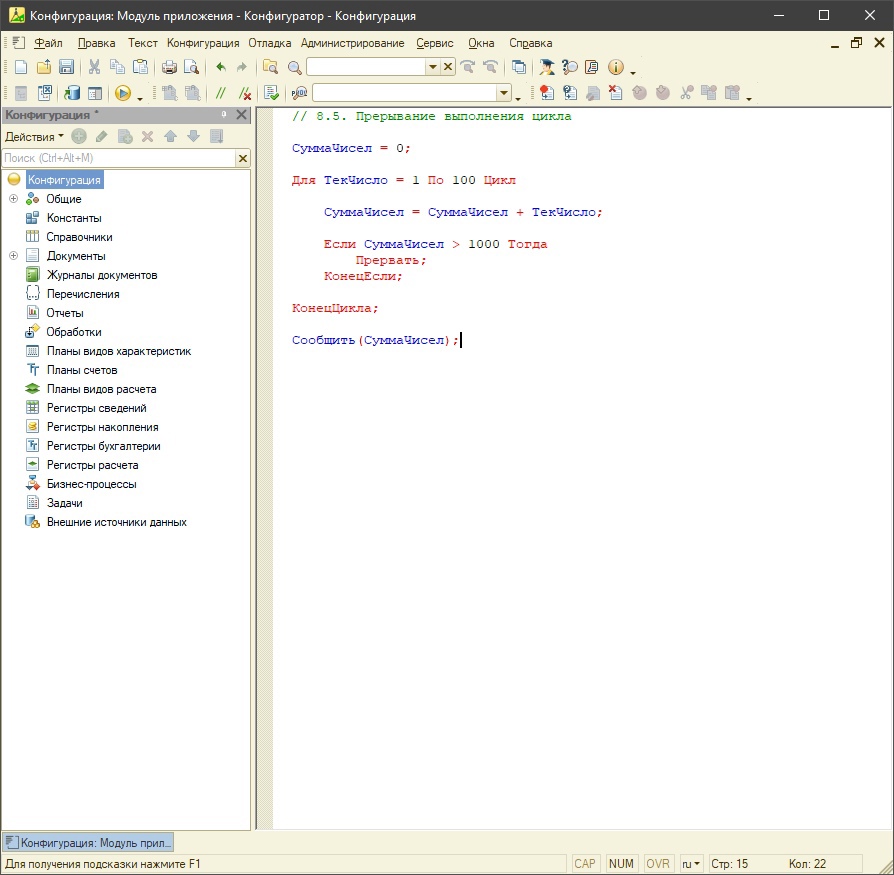This screenshot has width=894, height=875.
Task: Select the Конфигурация root node
Action: click(x=64, y=180)
